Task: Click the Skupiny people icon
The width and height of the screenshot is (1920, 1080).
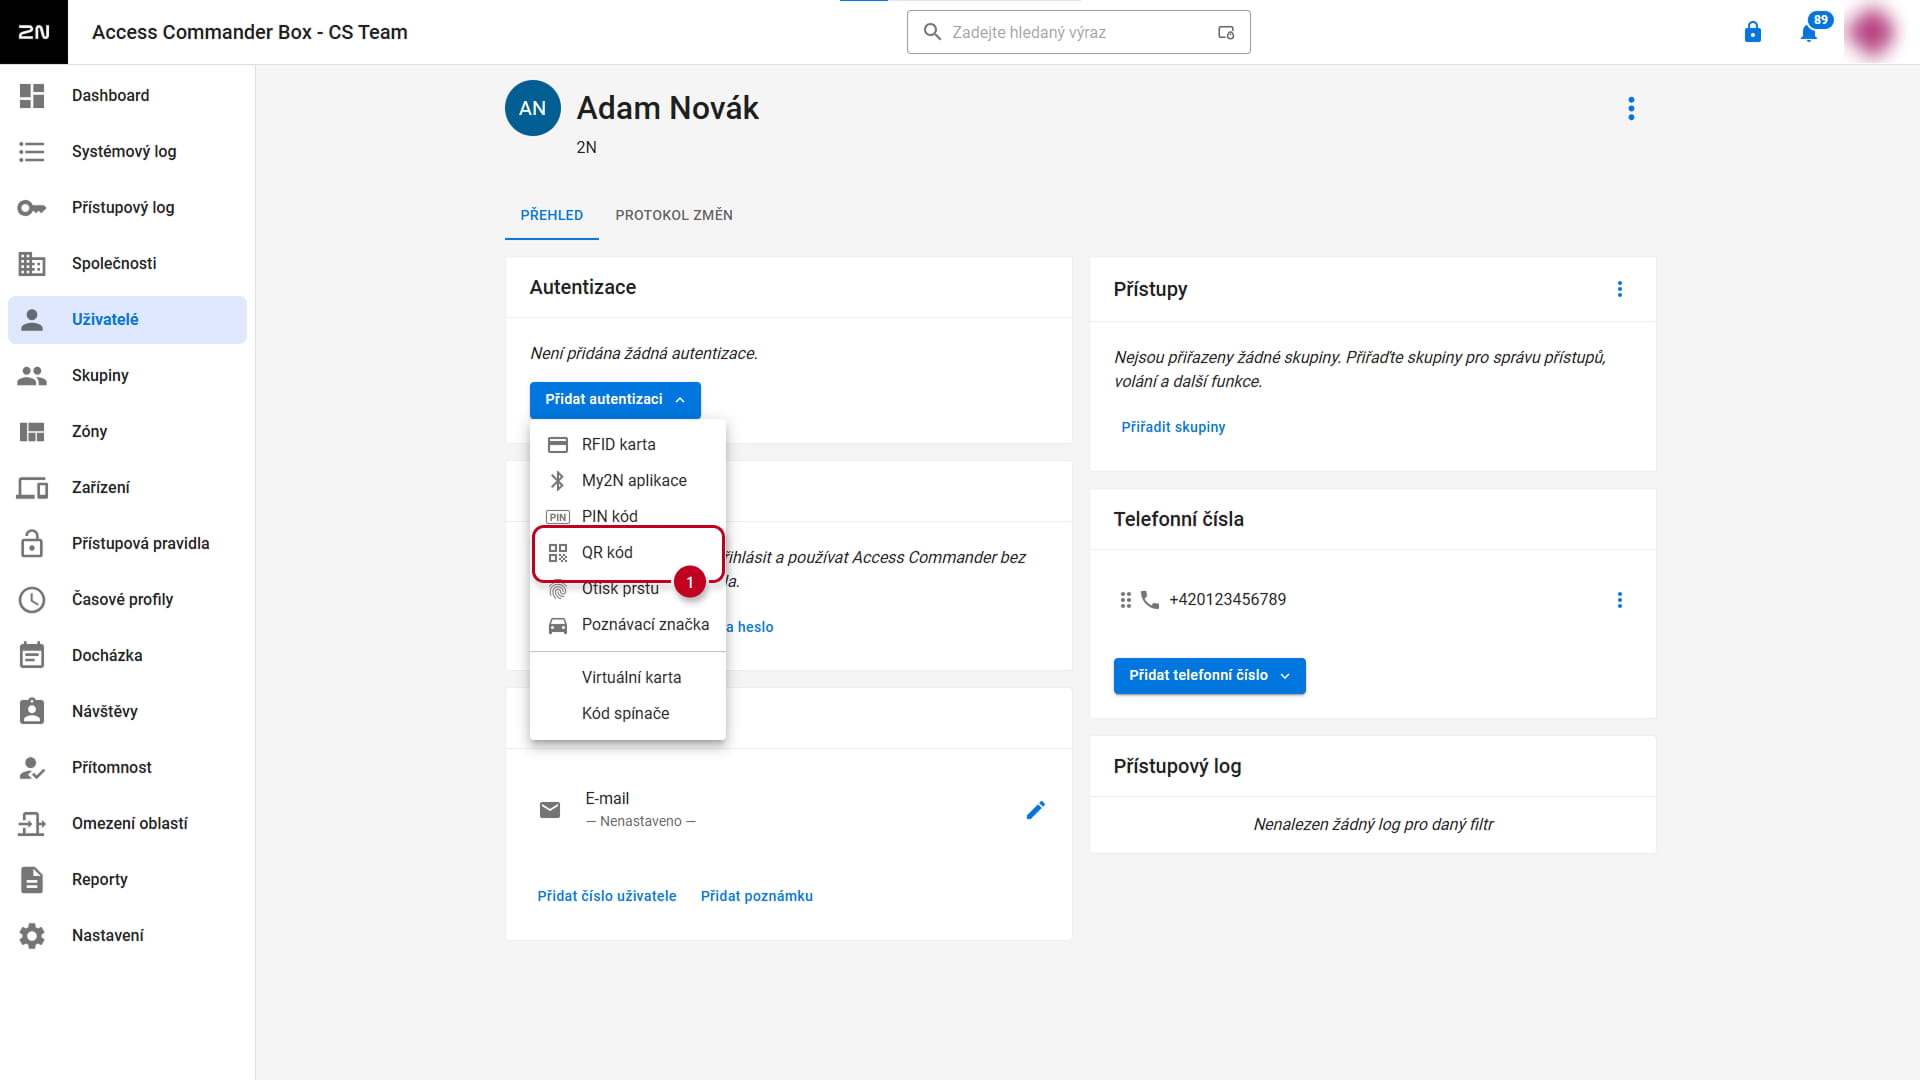Action: (32, 376)
